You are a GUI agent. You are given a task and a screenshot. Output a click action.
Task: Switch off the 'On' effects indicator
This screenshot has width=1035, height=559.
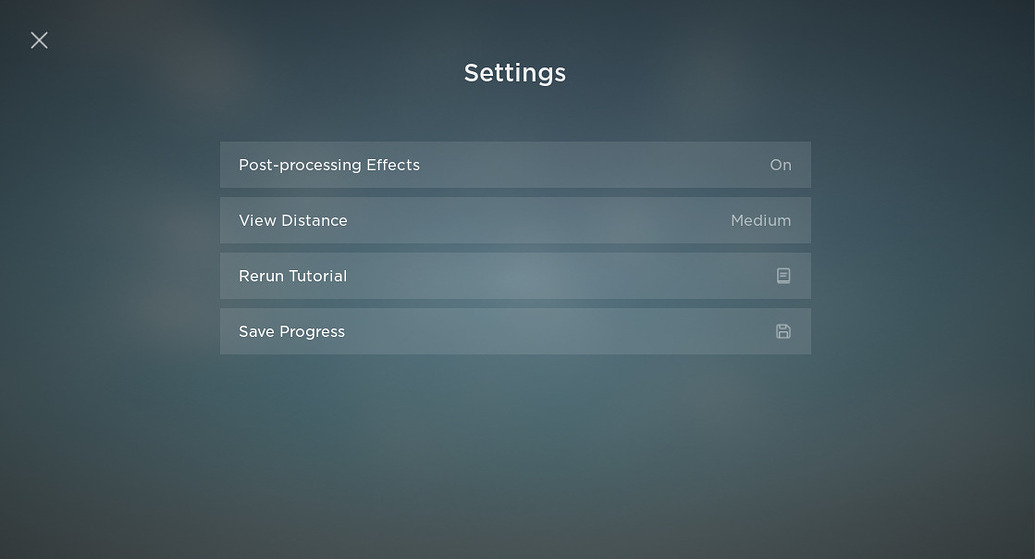[780, 165]
